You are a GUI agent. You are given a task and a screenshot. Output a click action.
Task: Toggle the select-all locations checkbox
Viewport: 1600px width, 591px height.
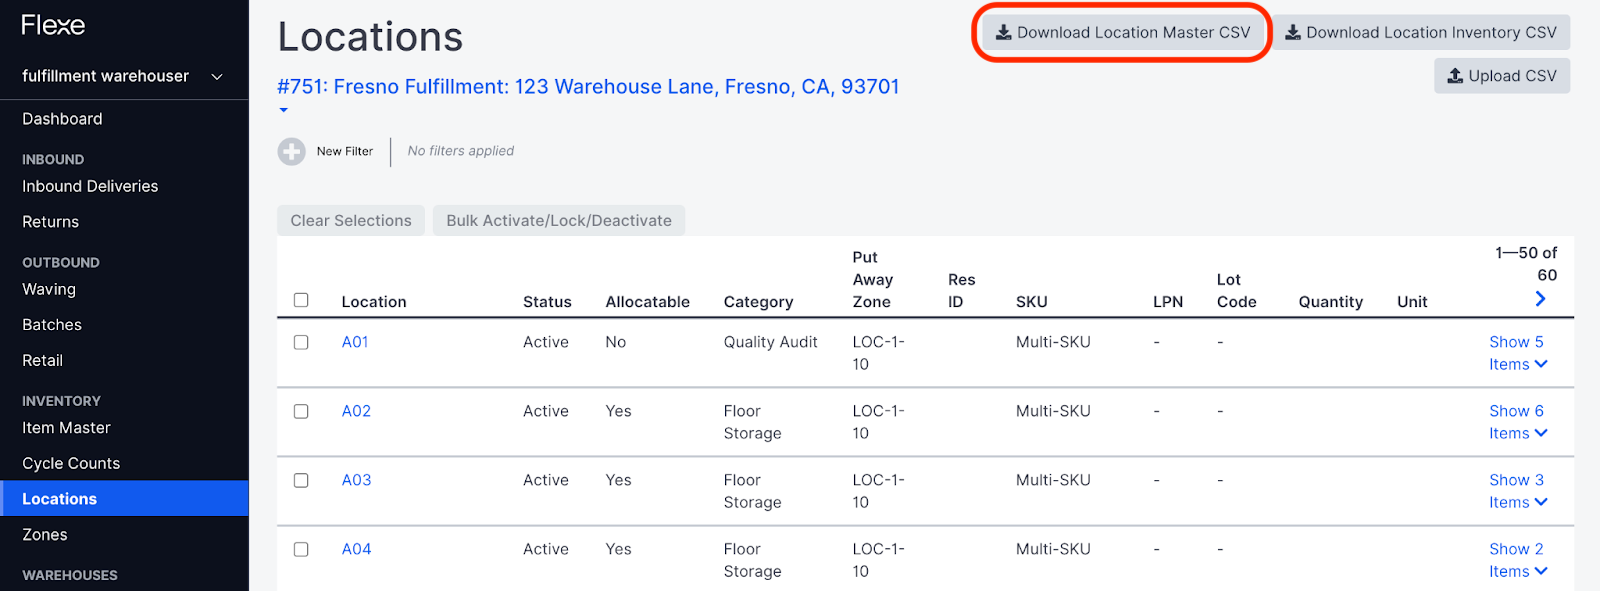pyautogui.click(x=301, y=300)
